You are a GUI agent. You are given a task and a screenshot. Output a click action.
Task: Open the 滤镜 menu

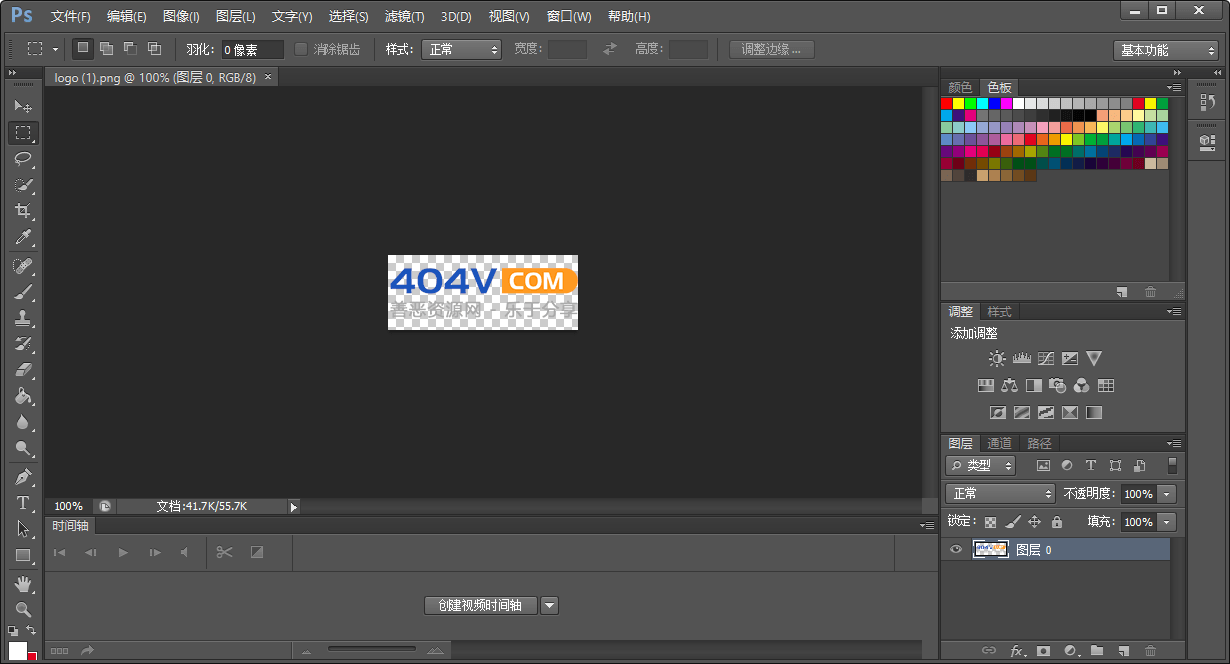pos(404,16)
